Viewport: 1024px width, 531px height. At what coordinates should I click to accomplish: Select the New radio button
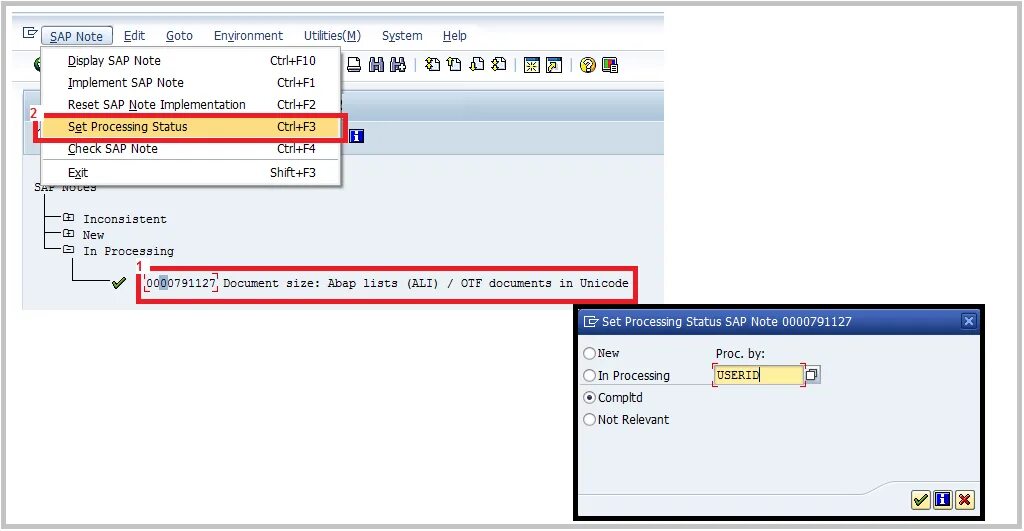tap(589, 353)
